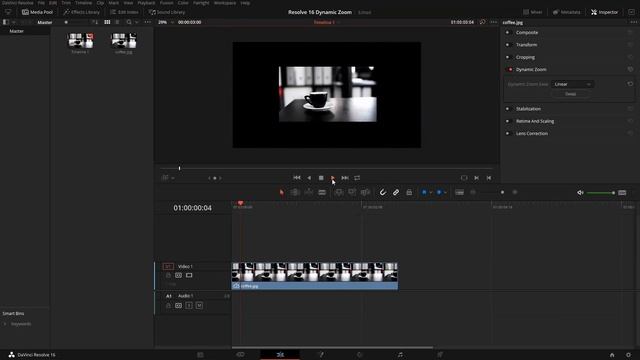Adjust the green volume slider
The height and width of the screenshot is (360, 640).
tap(600, 193)
